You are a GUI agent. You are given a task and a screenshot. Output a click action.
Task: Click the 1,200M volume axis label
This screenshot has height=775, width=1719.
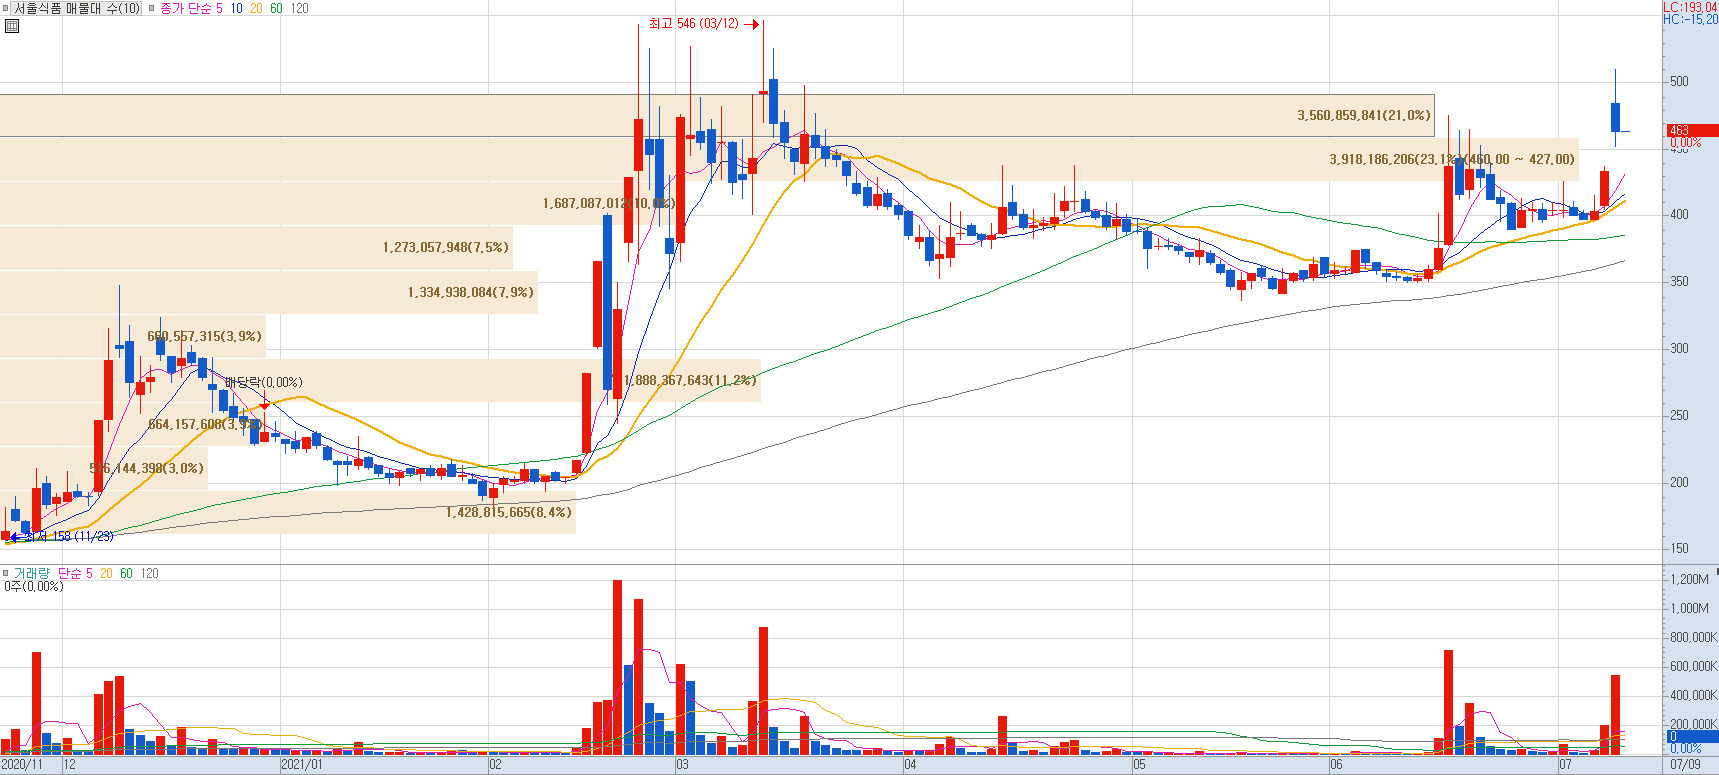click(x=1689, y=579)
